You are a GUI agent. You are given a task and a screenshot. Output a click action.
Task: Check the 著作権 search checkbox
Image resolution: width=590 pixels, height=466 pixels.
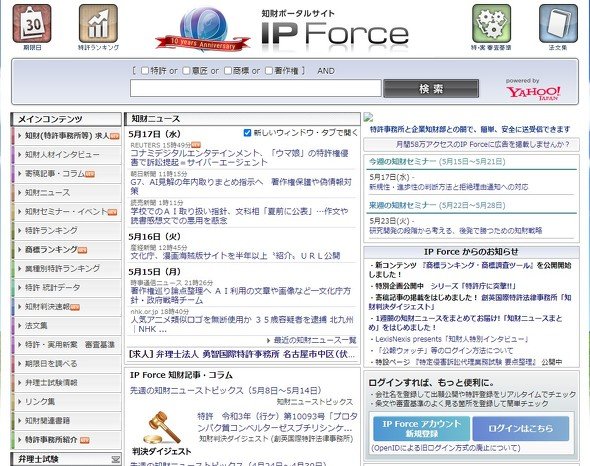coord(269,71)
